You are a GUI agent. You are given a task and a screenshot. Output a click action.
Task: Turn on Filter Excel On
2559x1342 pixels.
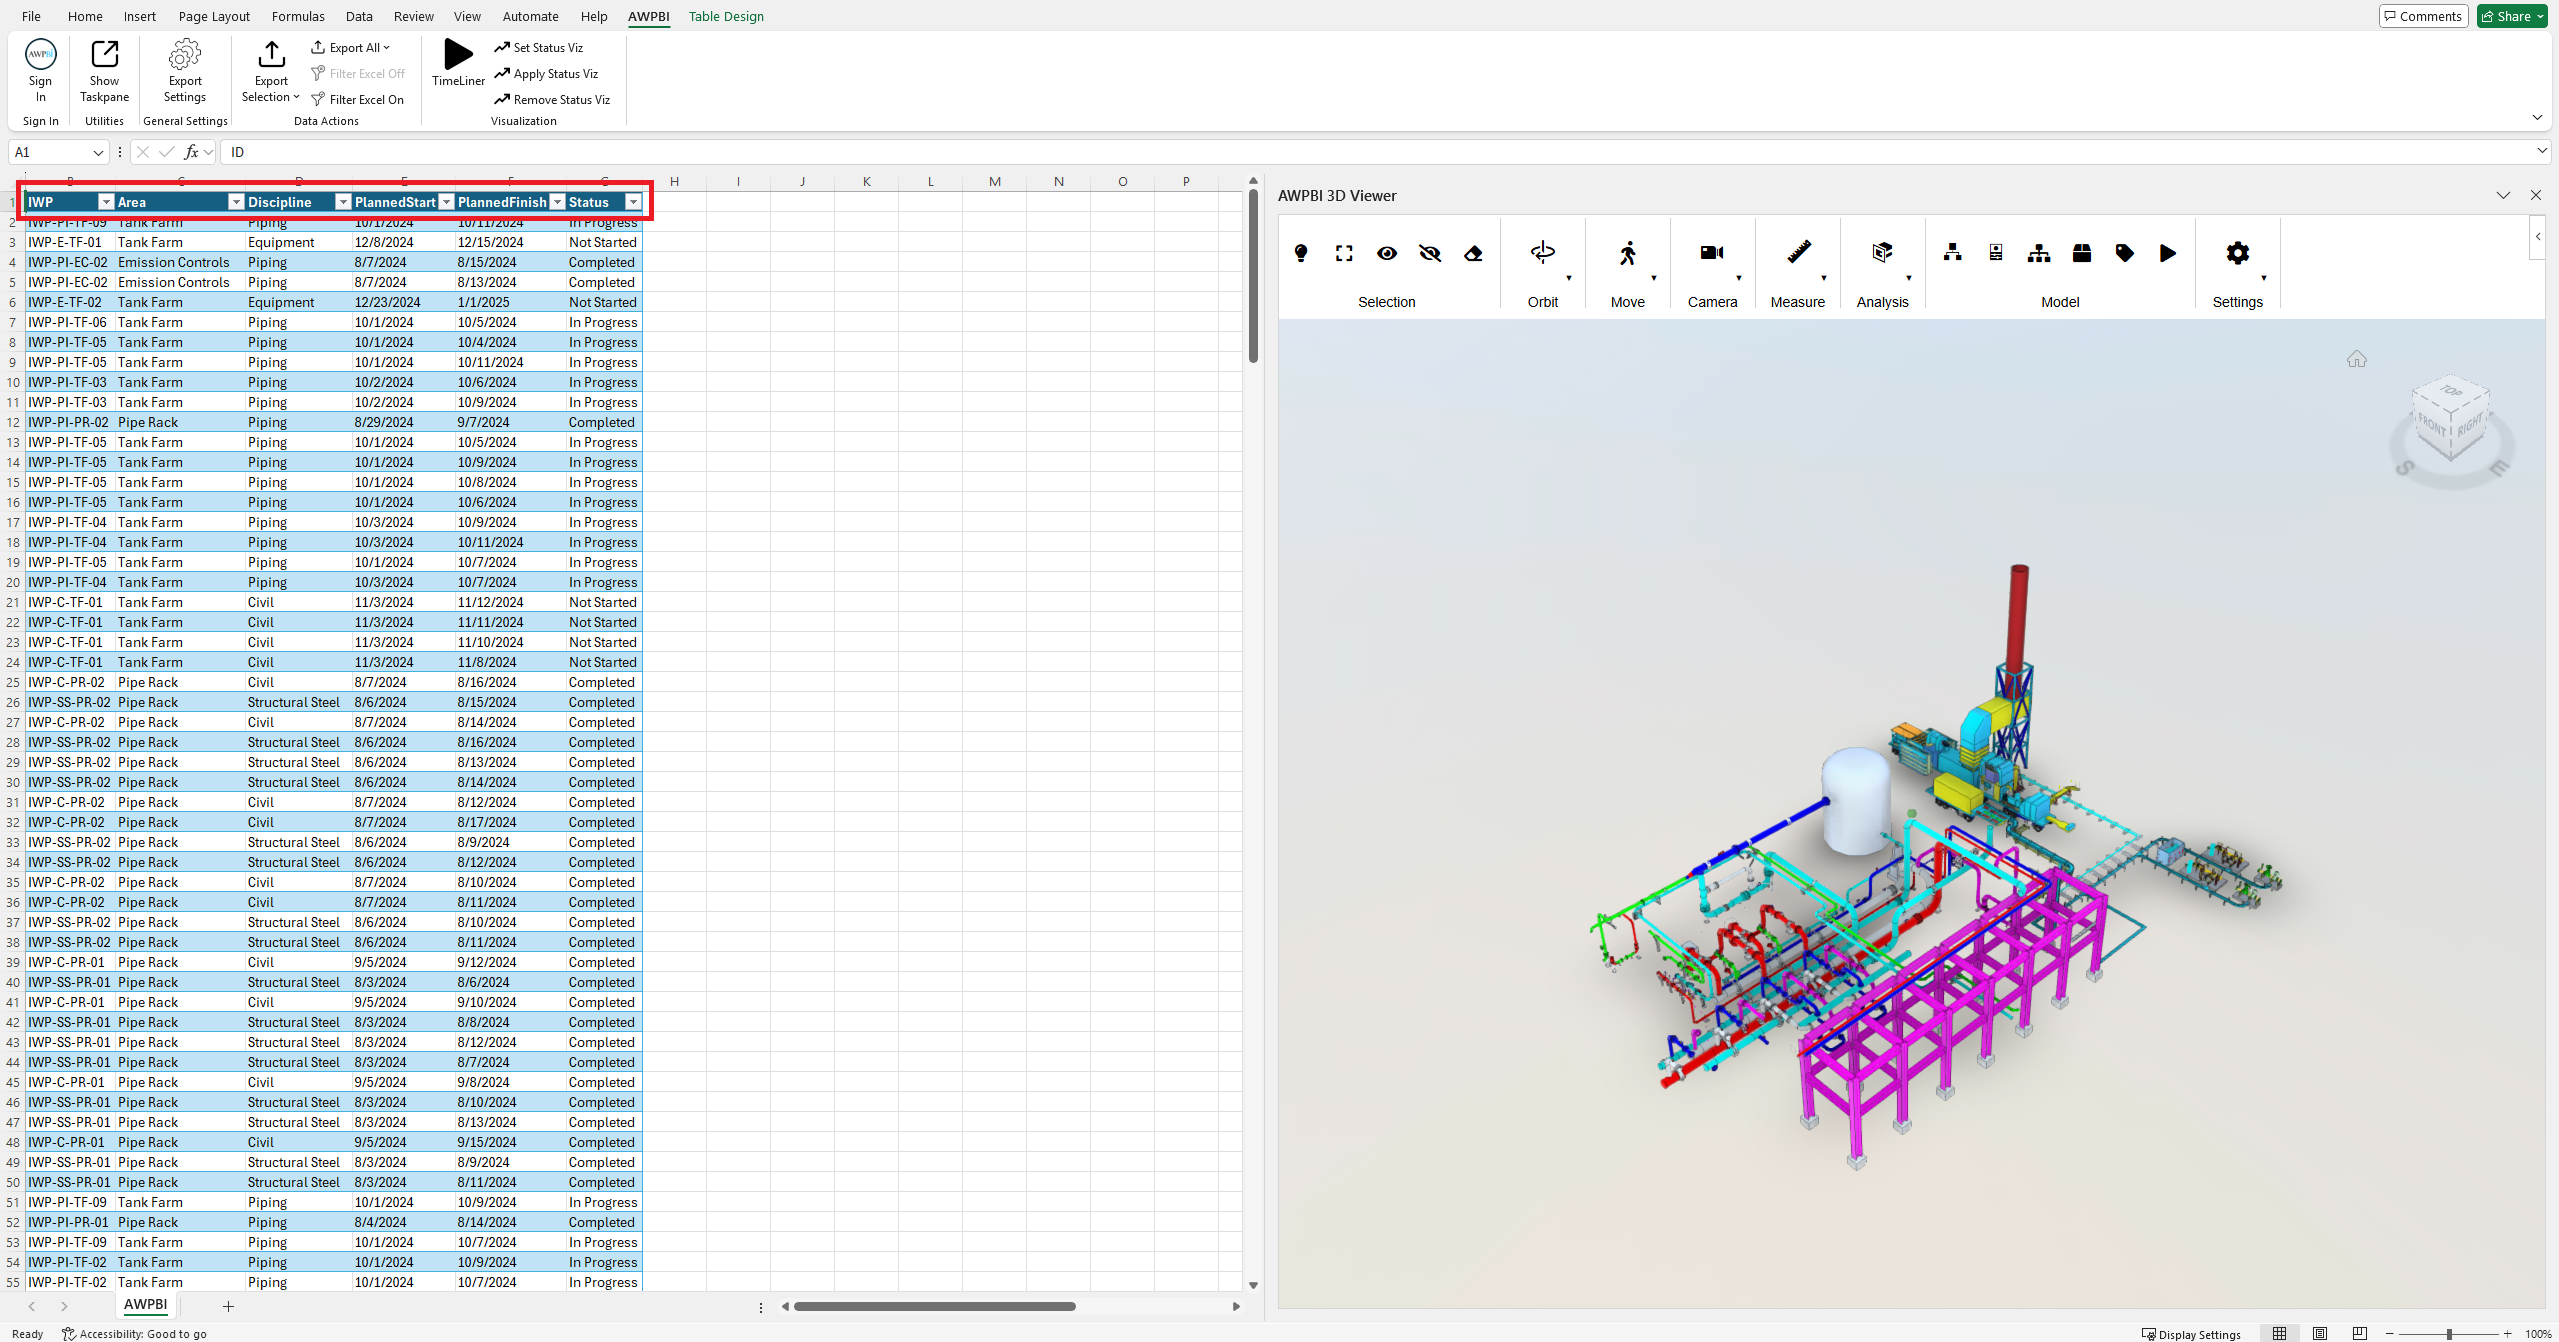(358, 99)
